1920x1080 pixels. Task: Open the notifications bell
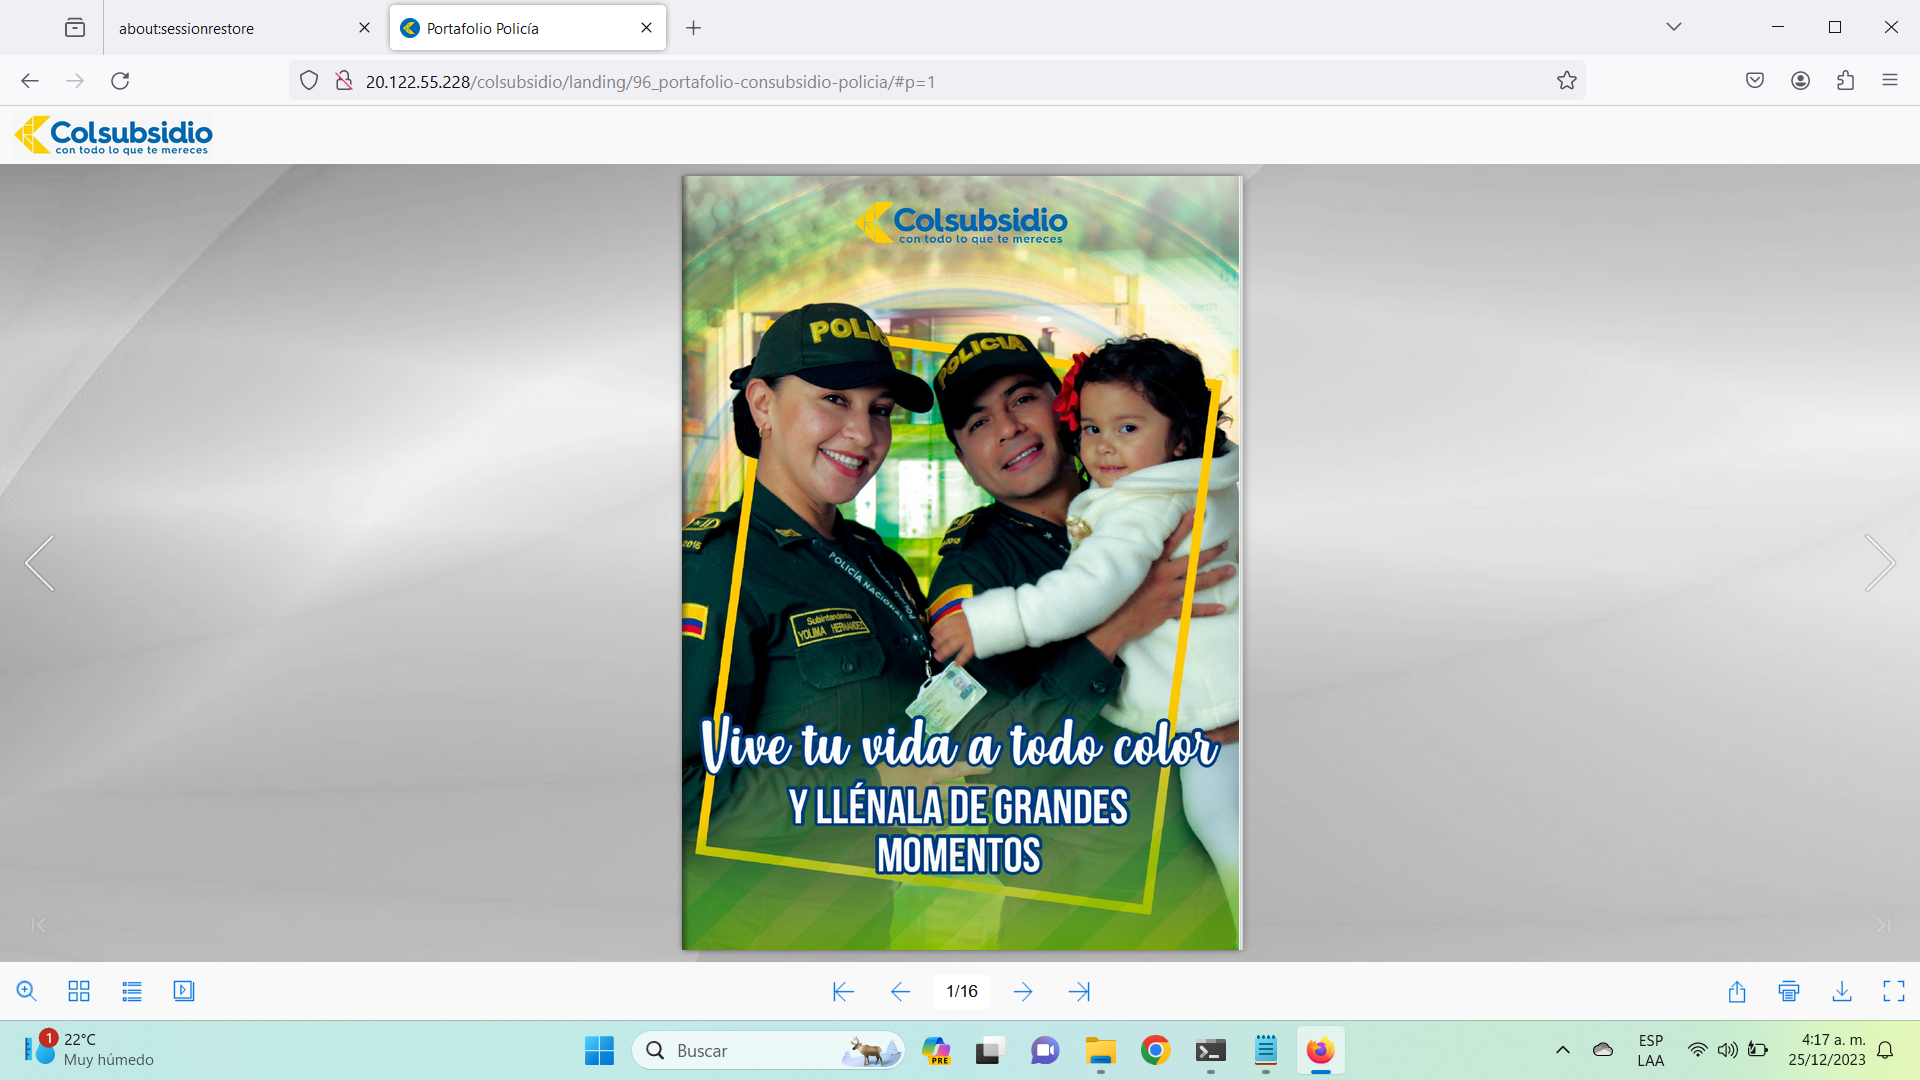tap(1886, 1051)
